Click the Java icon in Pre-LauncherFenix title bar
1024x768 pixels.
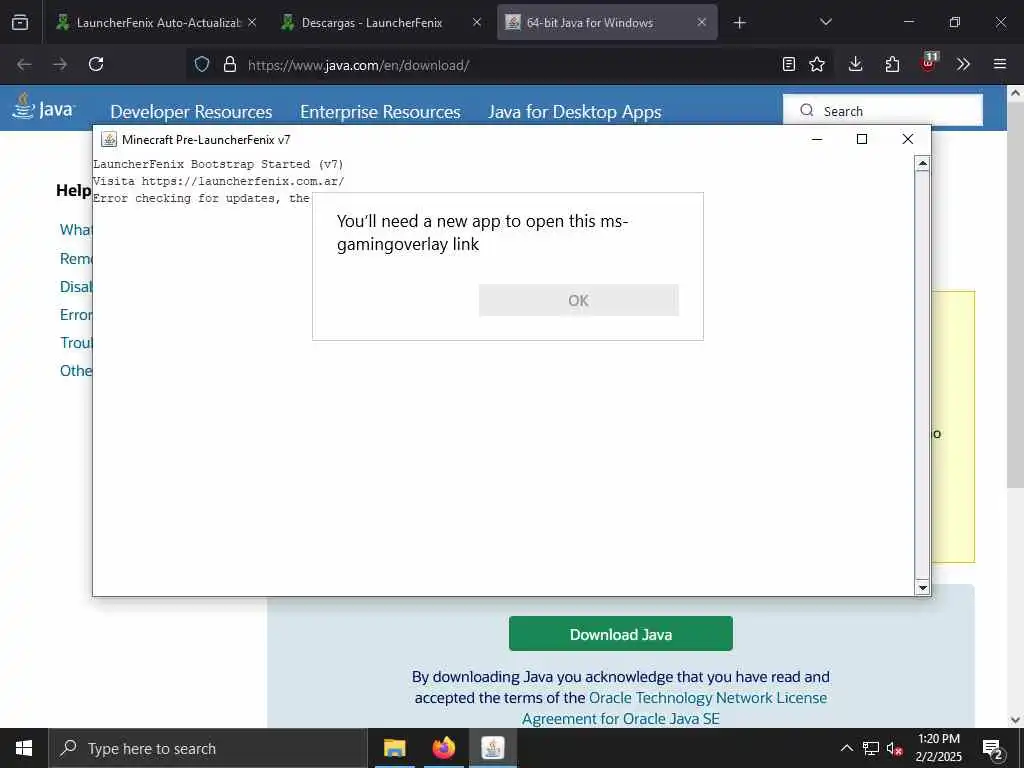(x=109, y=139)
